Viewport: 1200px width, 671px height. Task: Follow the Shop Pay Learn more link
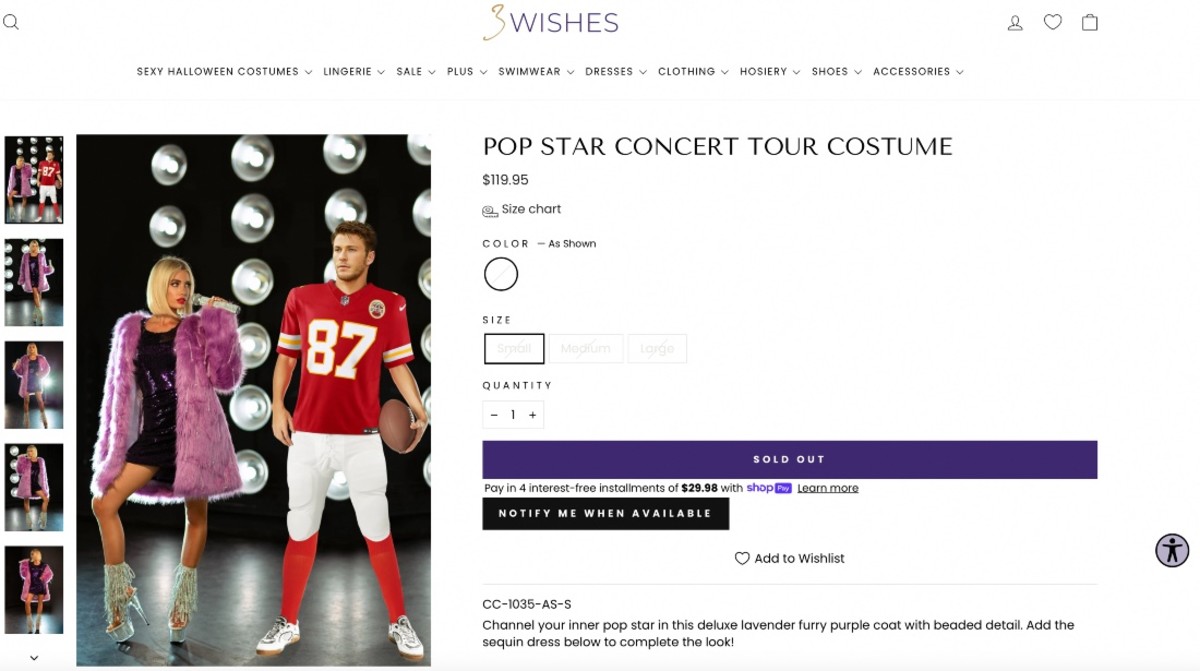pyautogui.click(x=828, y=489)
